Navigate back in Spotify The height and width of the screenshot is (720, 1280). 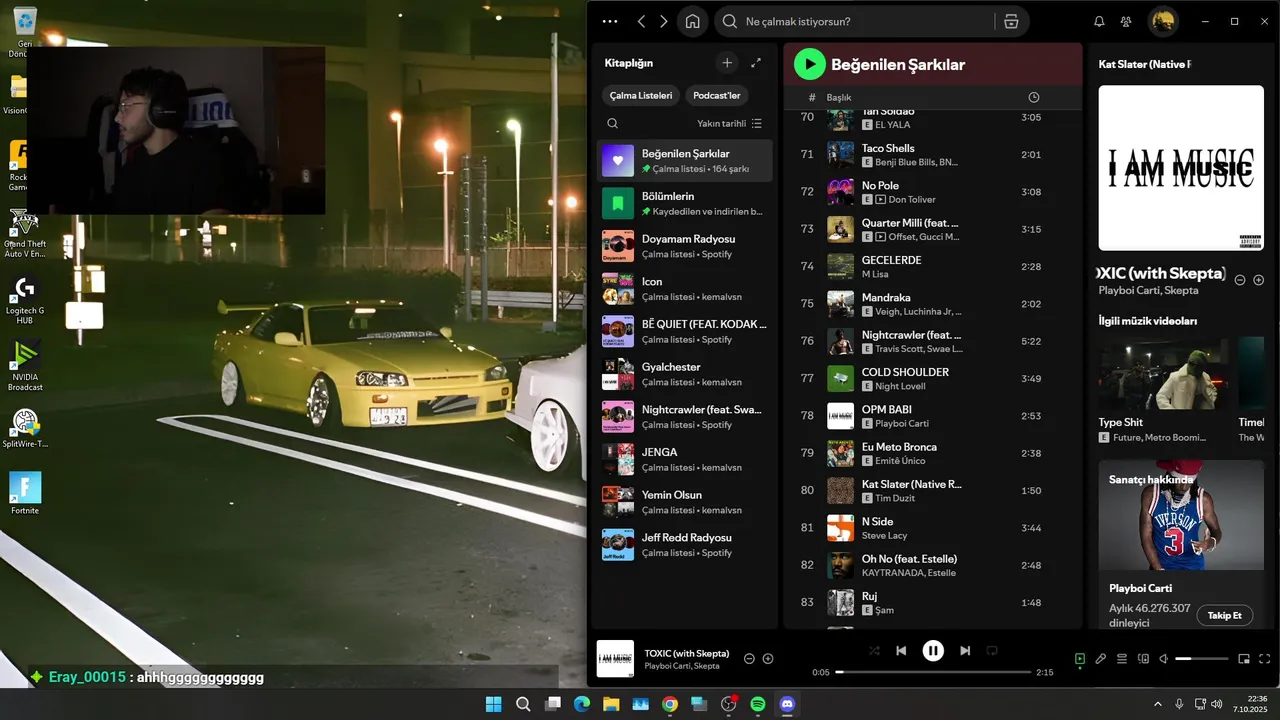(641, 21)
